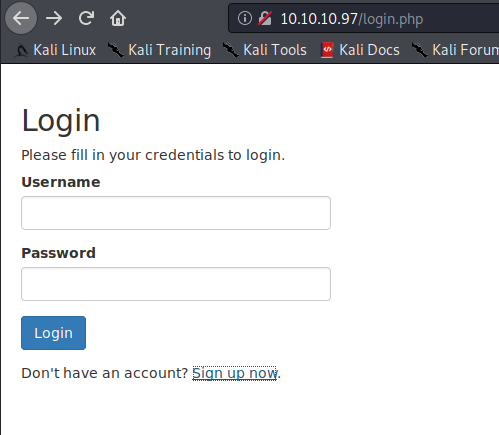
Task: Click the forward navigation arrow
Action: coord(54,18)
